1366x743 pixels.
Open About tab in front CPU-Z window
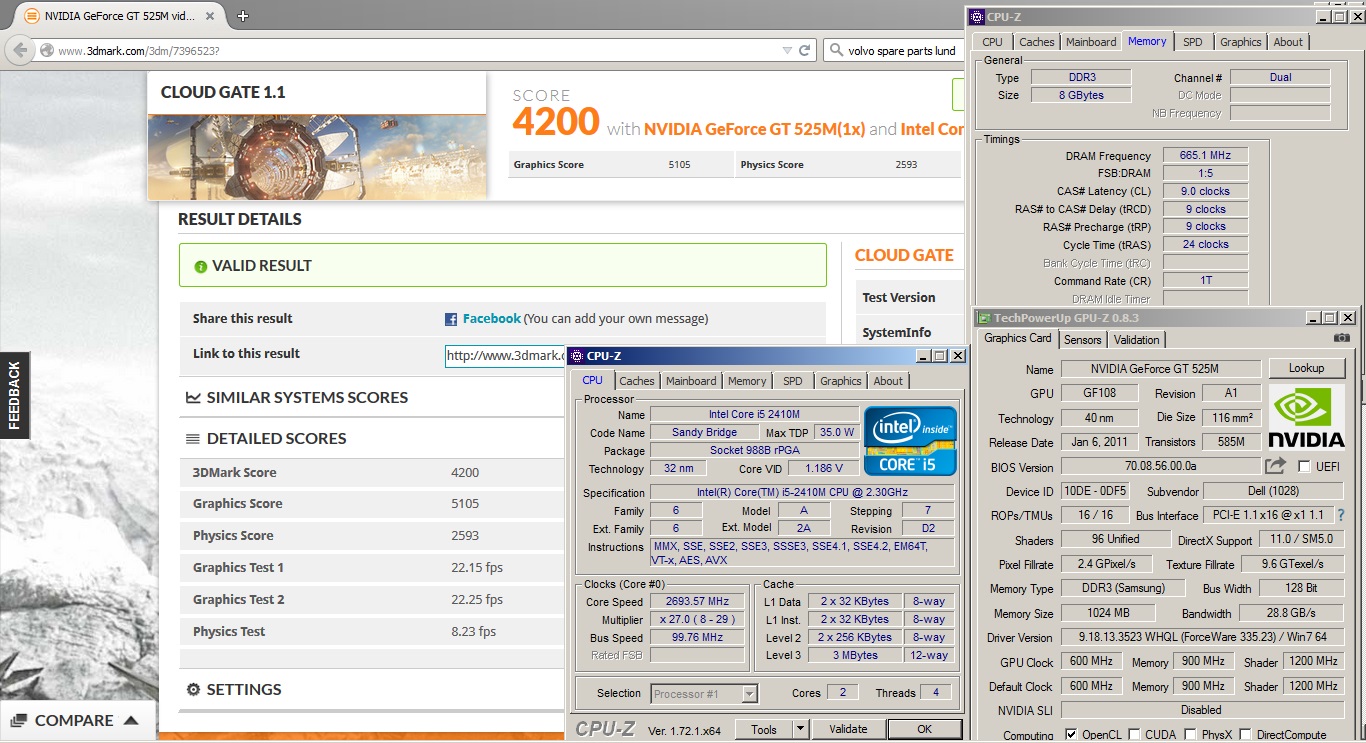tap(888, 381)
